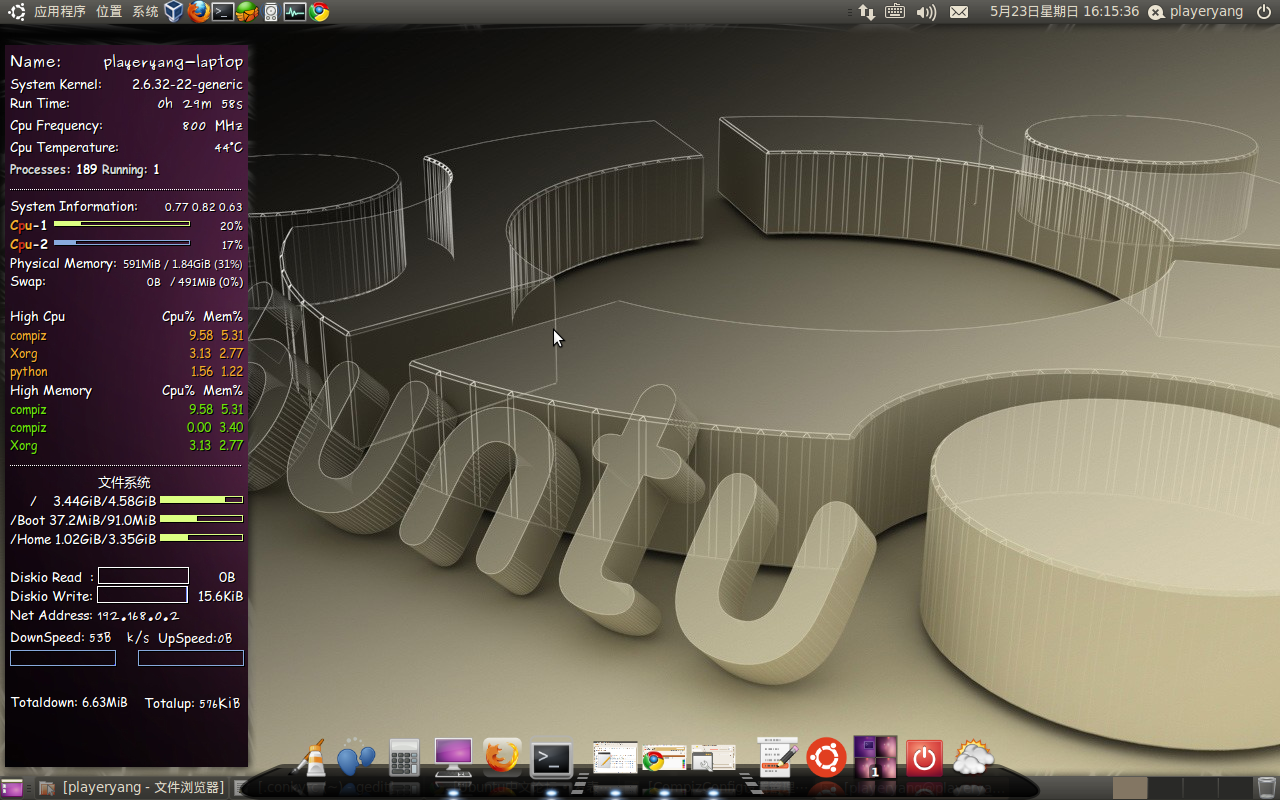The image size is (1280, 800).
Task: Open the clock showing 16:15:36
Action: click(x=1064, y=12)
